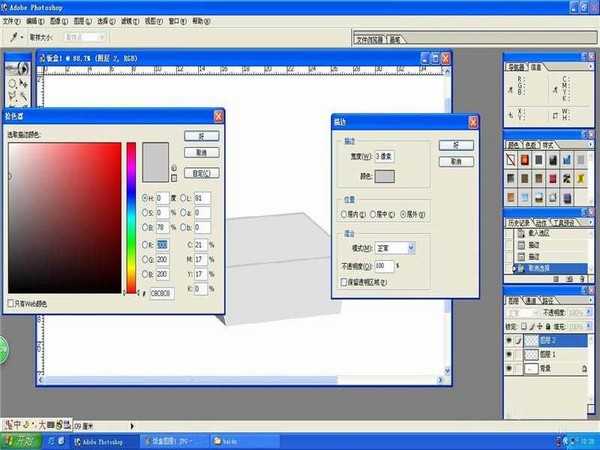
Task: Select the G radio button in color picker
Action: (145, 259)
